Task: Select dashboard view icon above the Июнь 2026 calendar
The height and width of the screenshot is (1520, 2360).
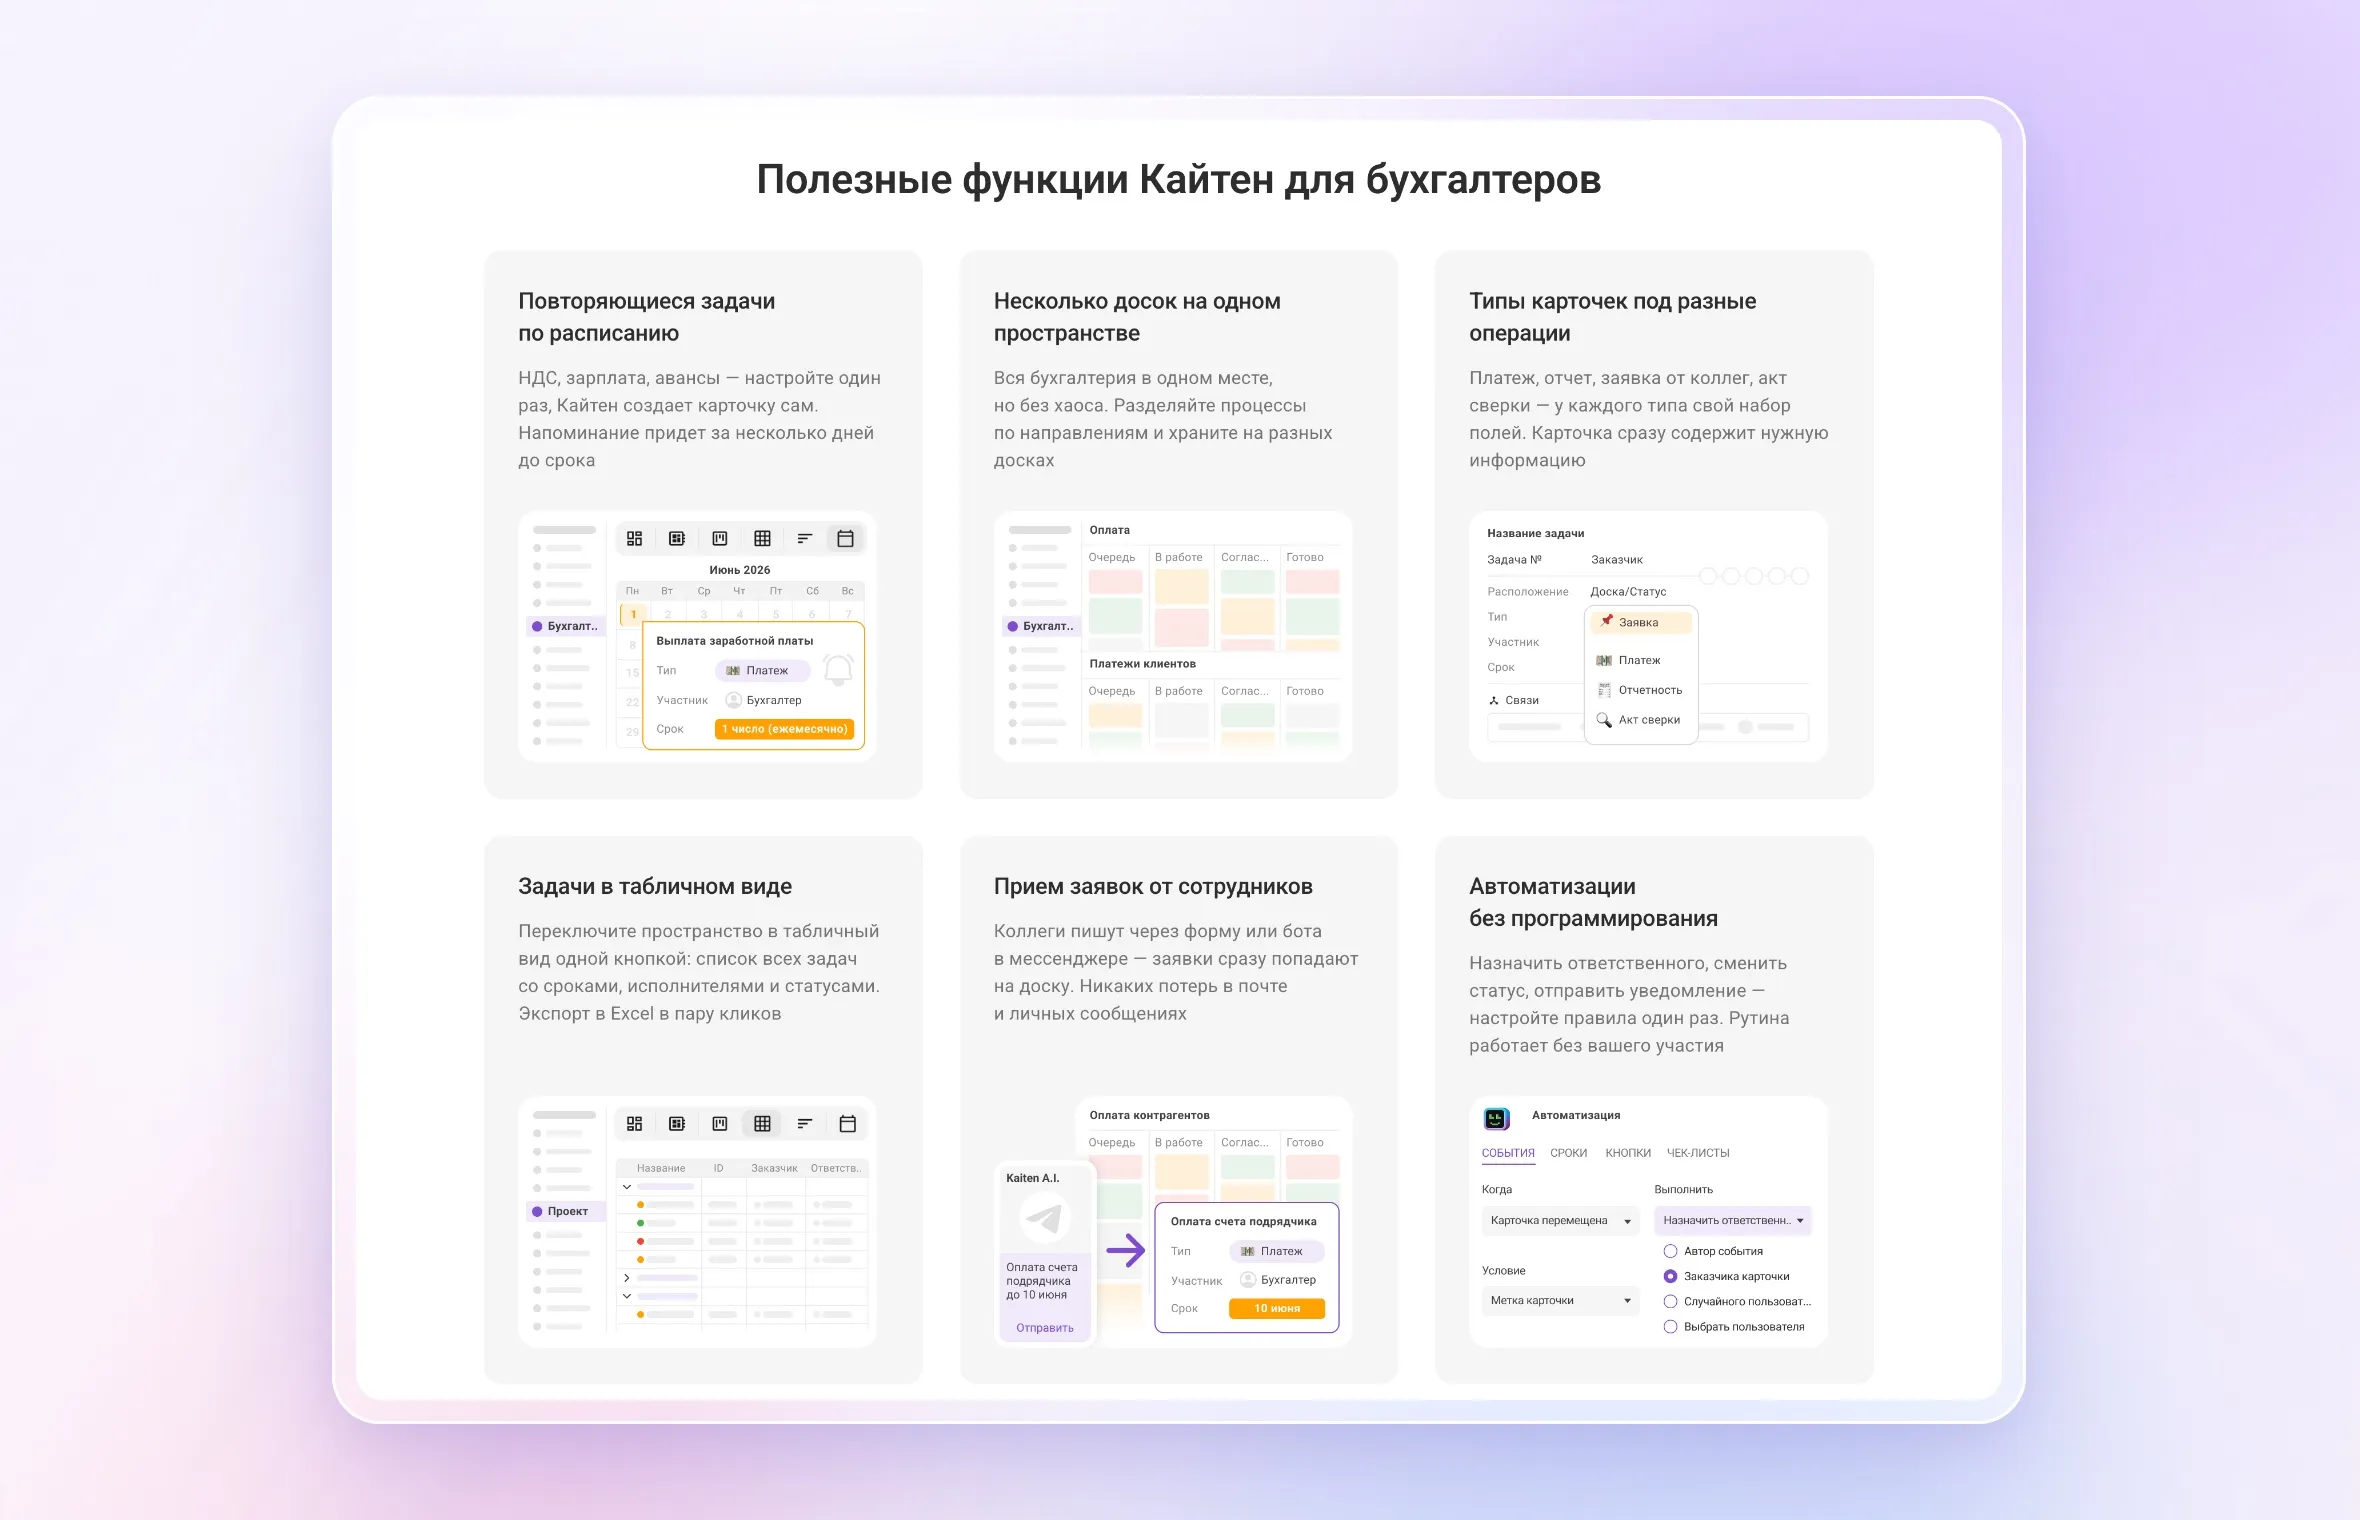Action: click(634, 539)
